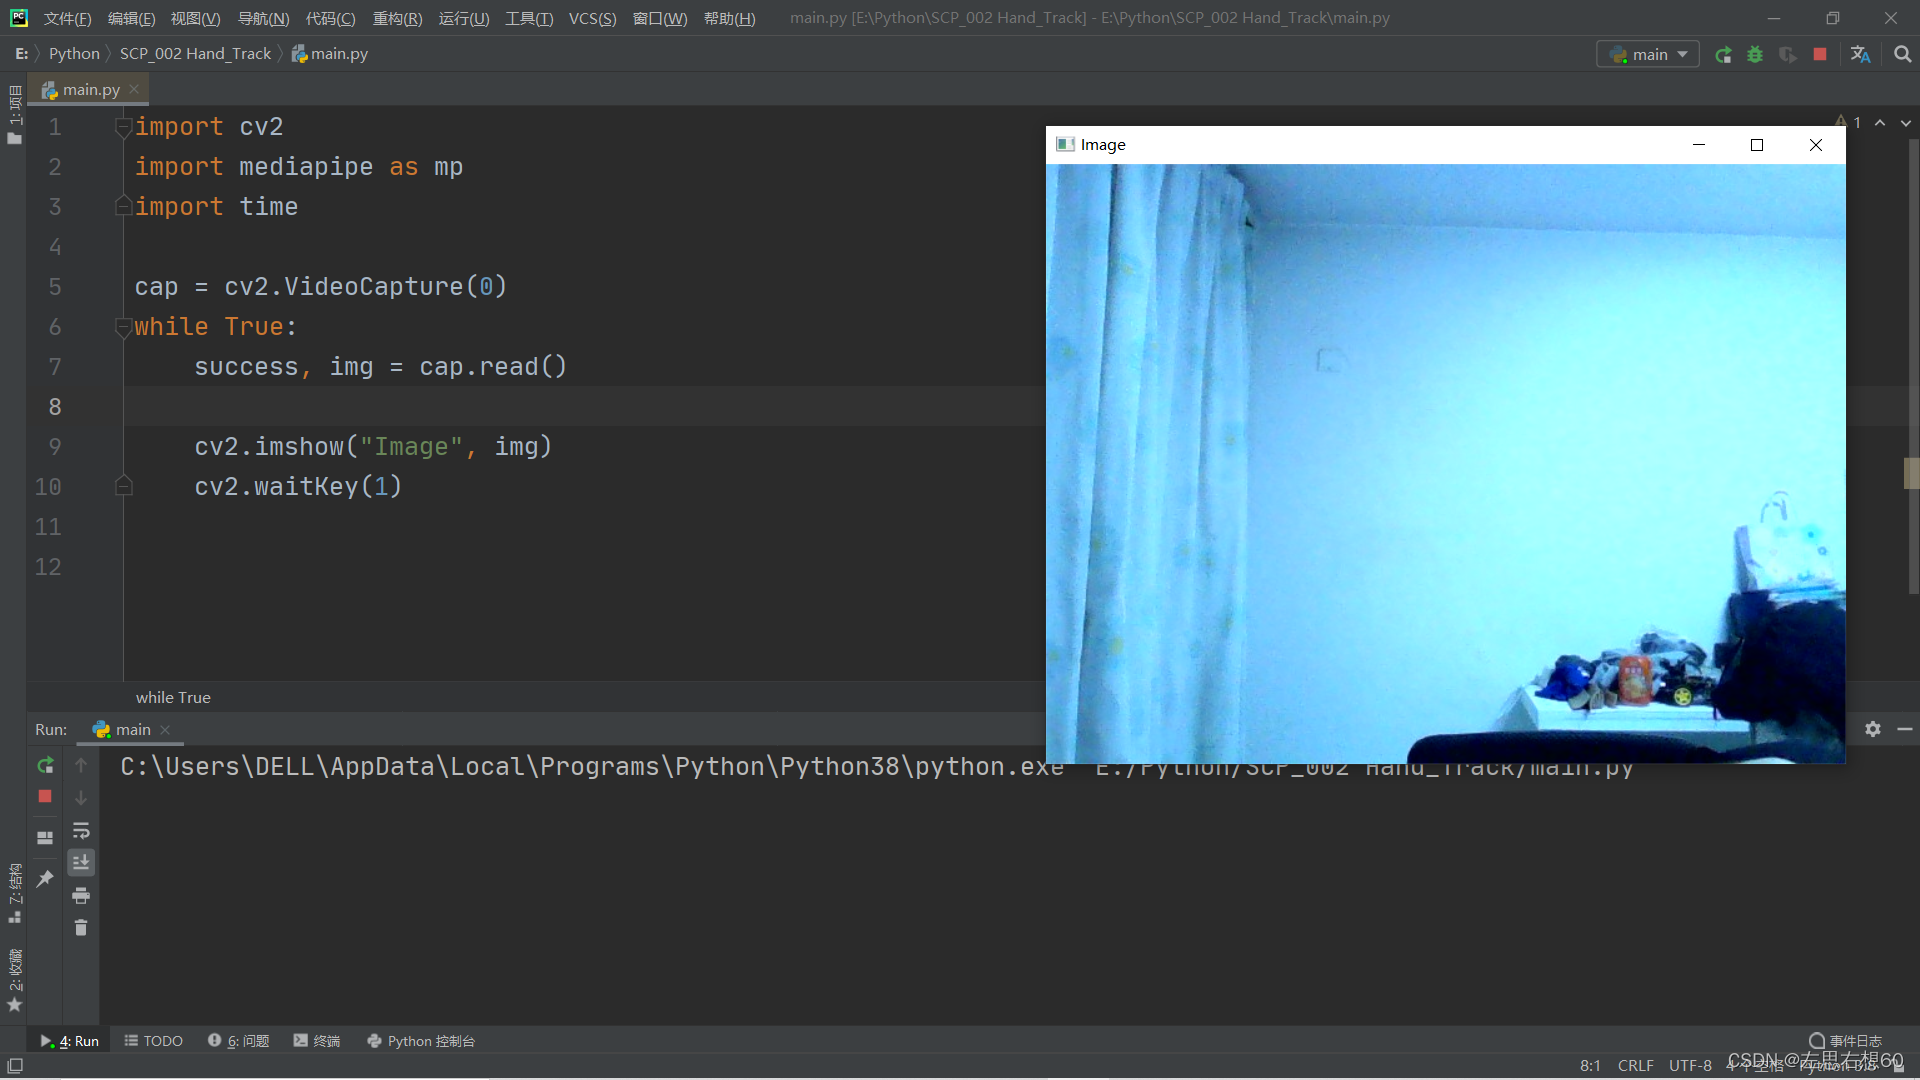This screenshot has width=1920, height=1080.
Task: Click the translate icon in top toolbar
Action: 1860,55
